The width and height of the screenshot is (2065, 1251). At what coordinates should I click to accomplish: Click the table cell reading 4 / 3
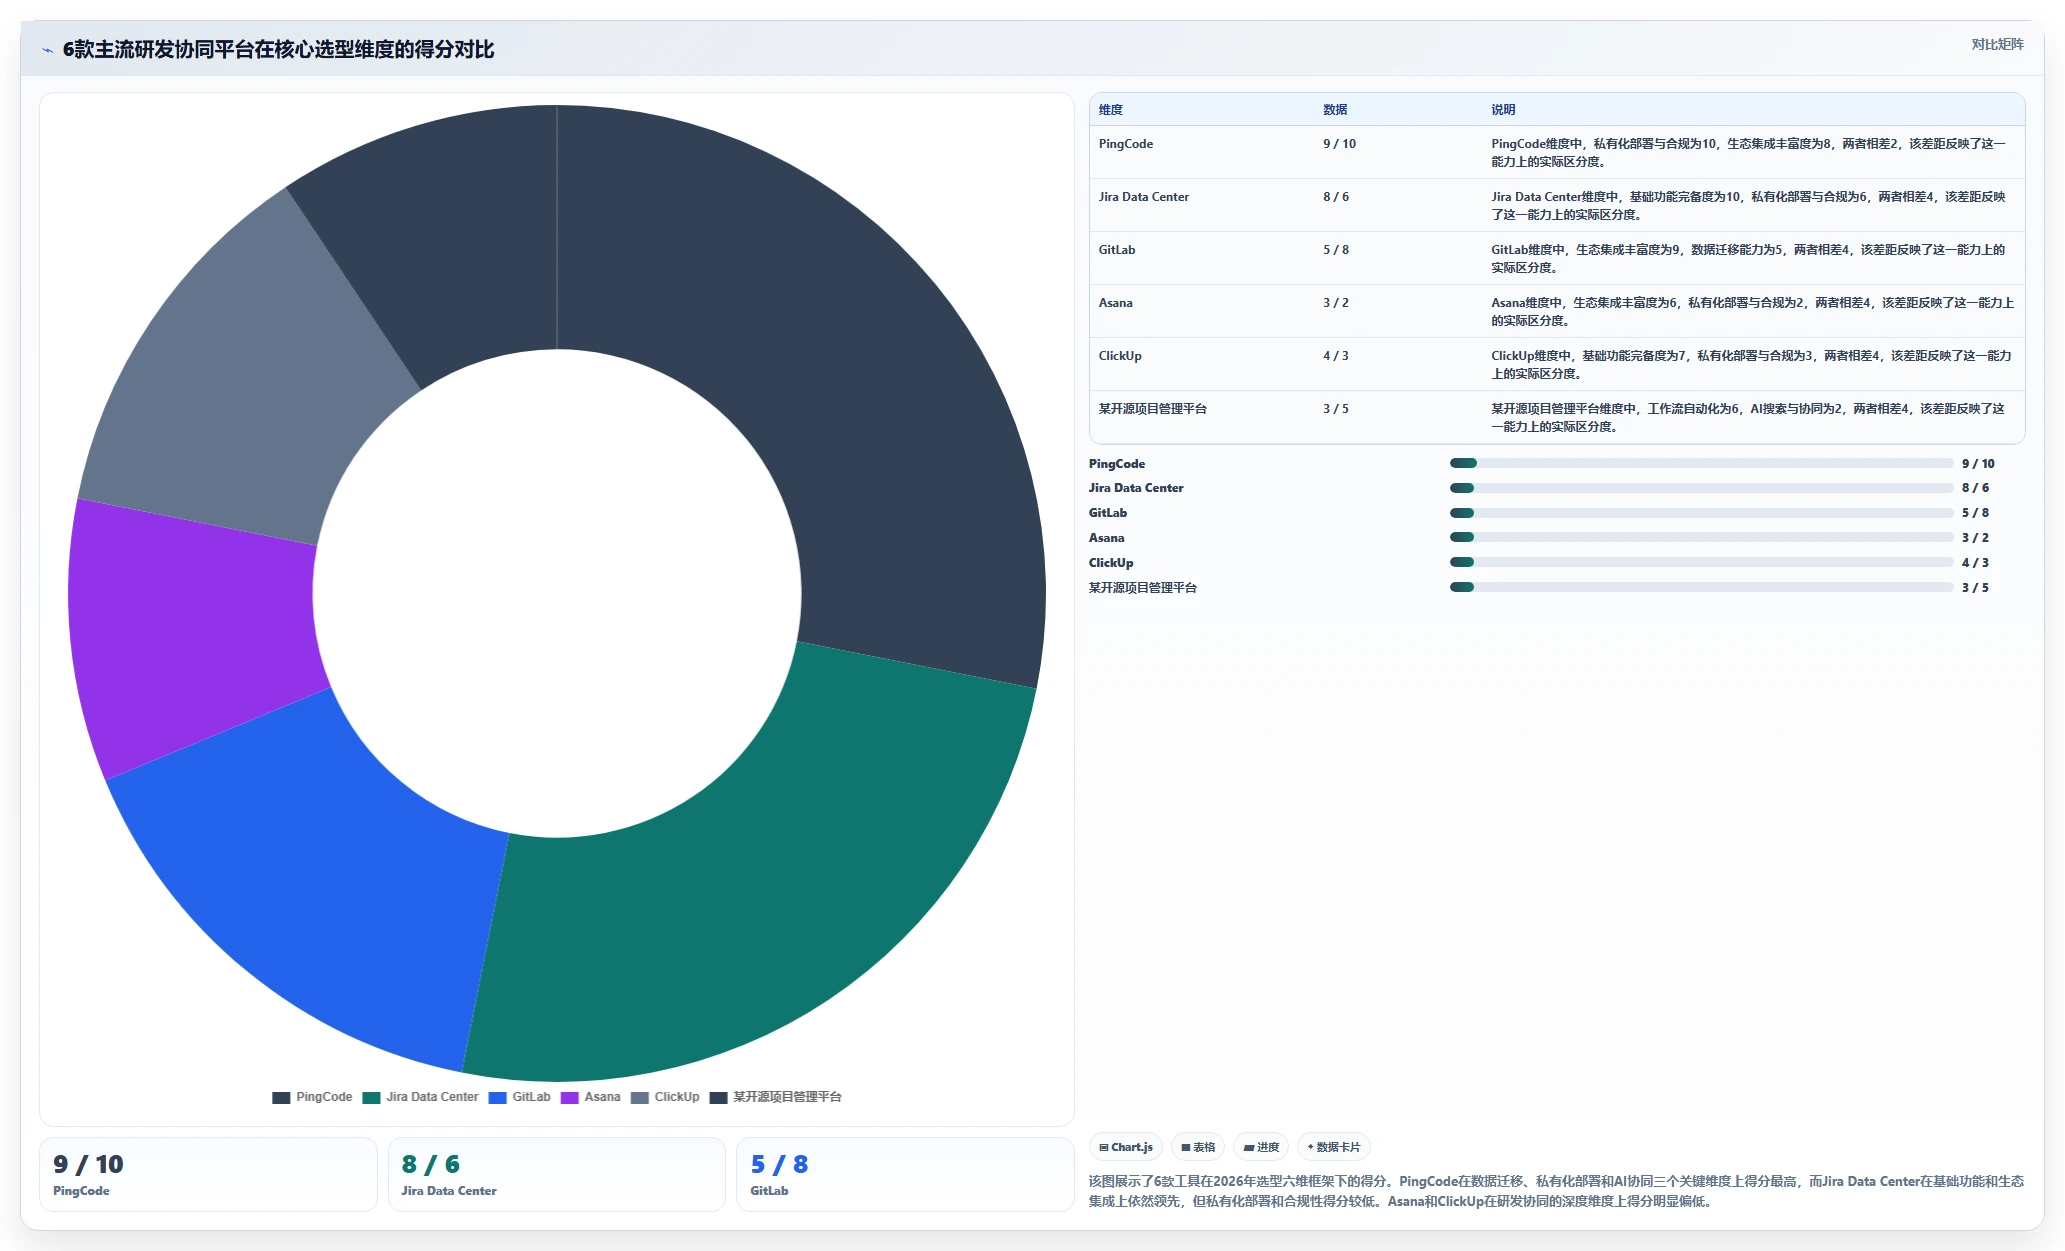(x=1336, y=356)
